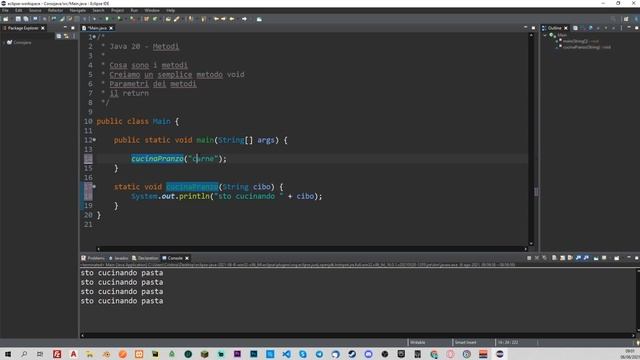Image resolution: width=640 pixels, height=360 pixels.
Task: Toggle Word Wrap in Console toolbar
Action: pyautogui.click(x=570, y=258)
